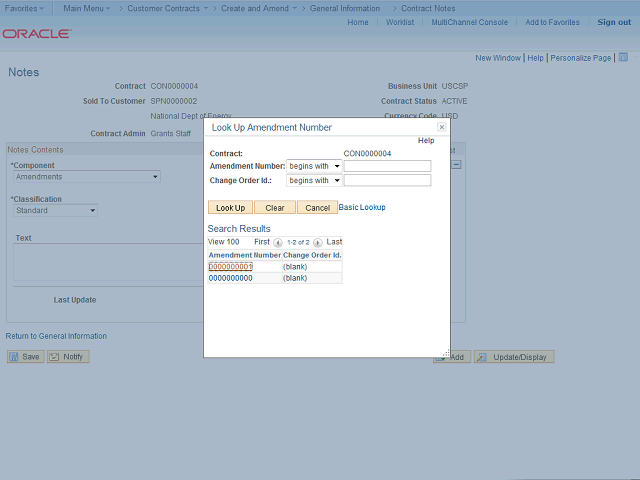
Task: Open the Worklist link
Action: point(400,22)
